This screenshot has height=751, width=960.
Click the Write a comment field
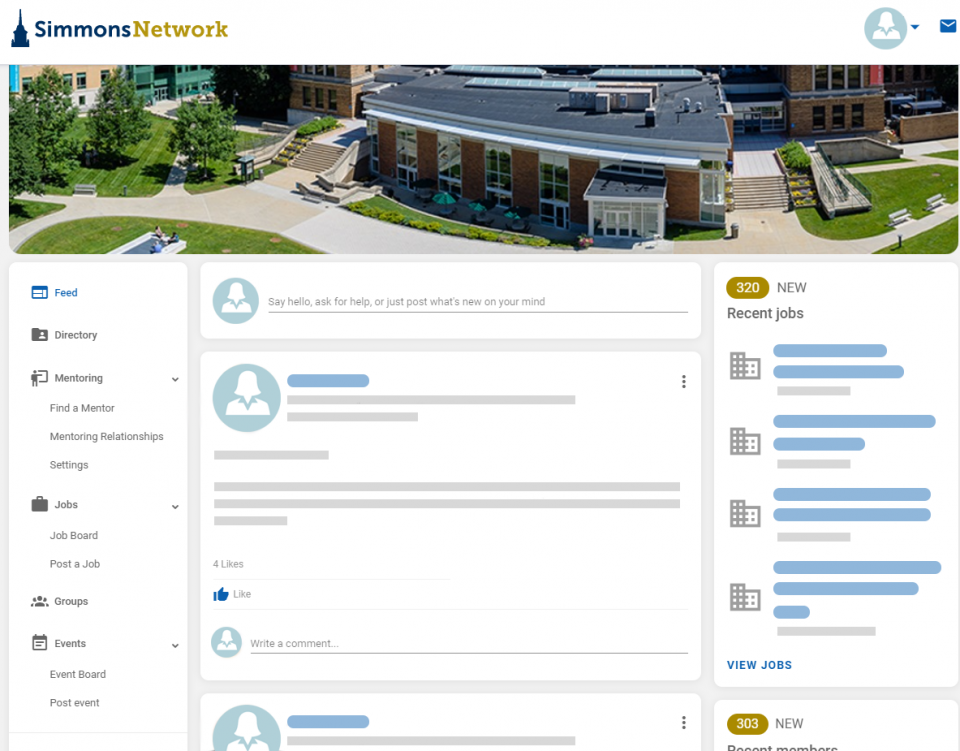468,643
